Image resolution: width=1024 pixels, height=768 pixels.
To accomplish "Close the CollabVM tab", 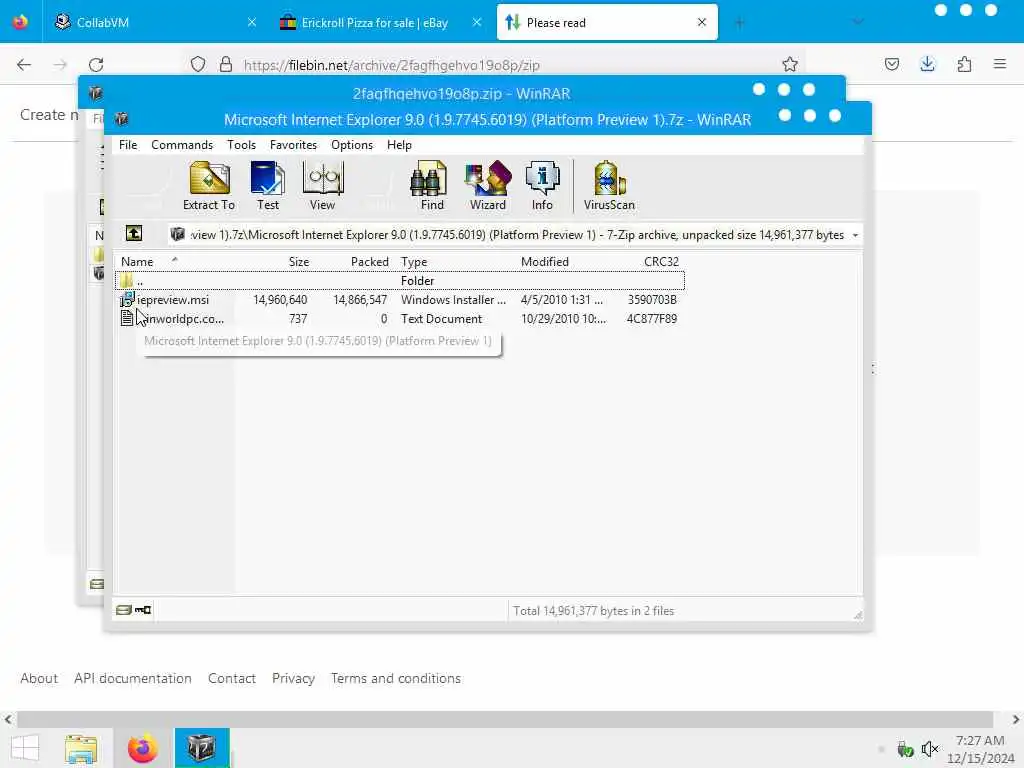I will click(252, 22).
